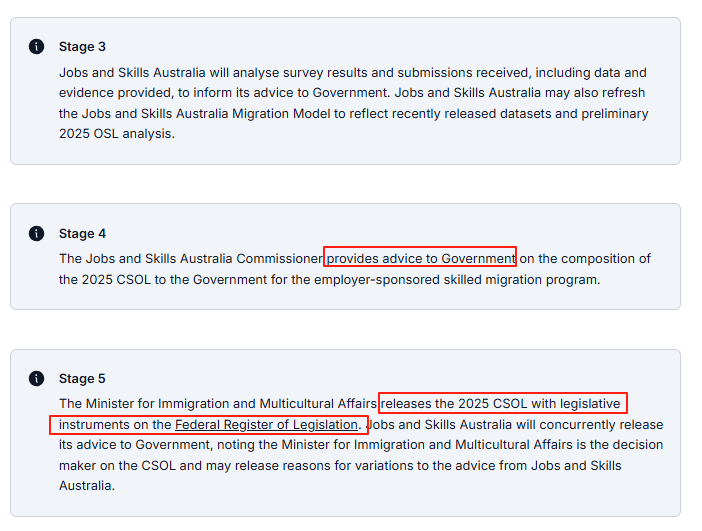Click 'The Jobs and Skills Australia Commissioner' text
The image size is (702, 531).
pos(191,259)
